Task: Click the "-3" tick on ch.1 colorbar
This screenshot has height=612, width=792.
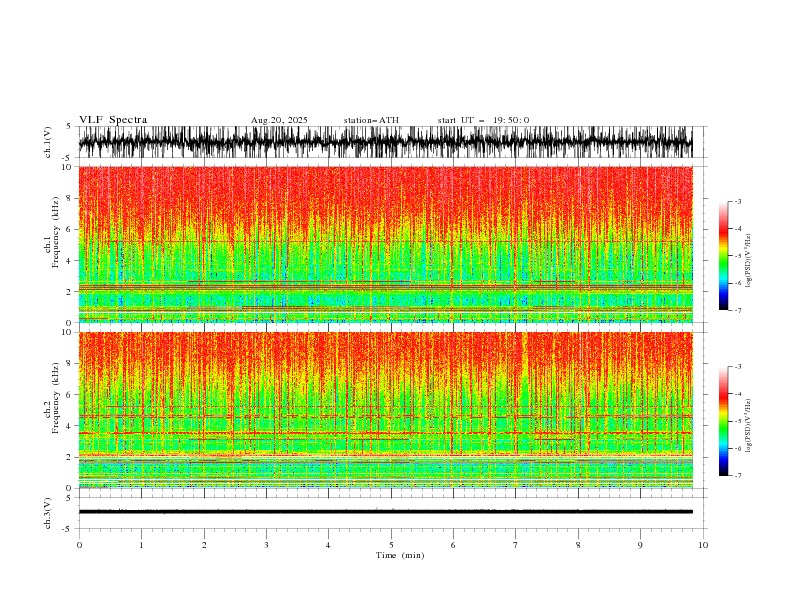Action: [x=738, y=201]
